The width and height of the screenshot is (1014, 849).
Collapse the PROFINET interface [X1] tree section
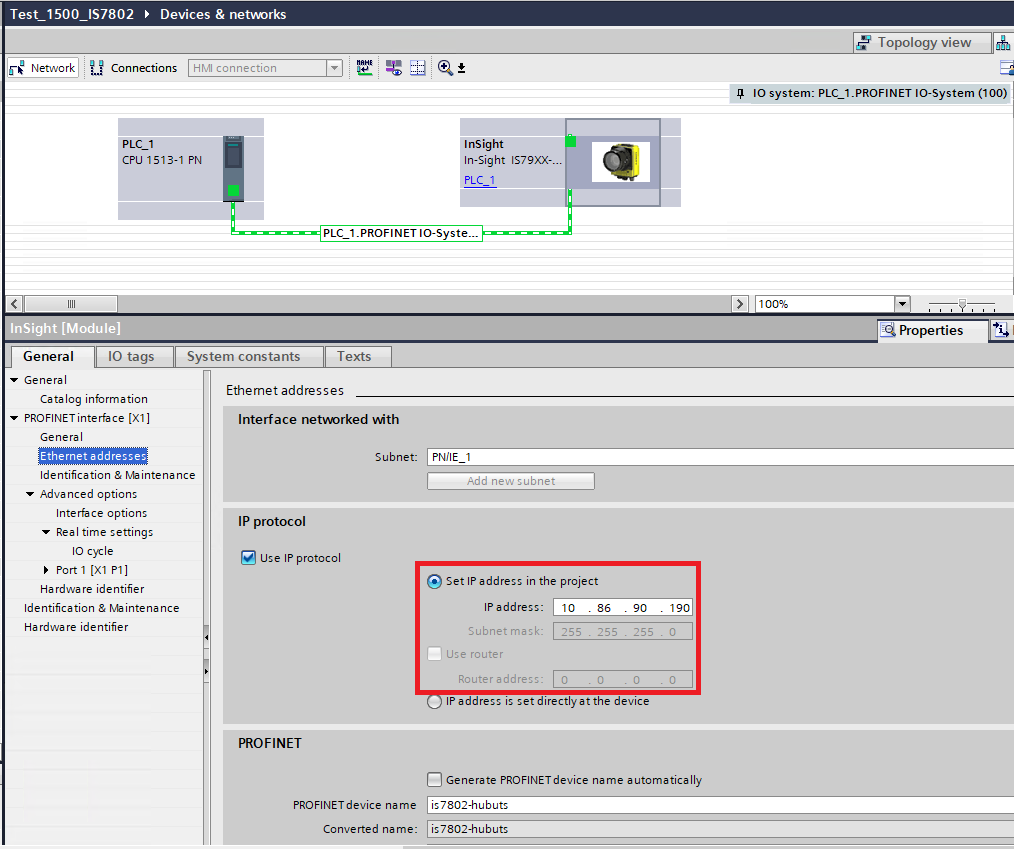tap(15, 417)
